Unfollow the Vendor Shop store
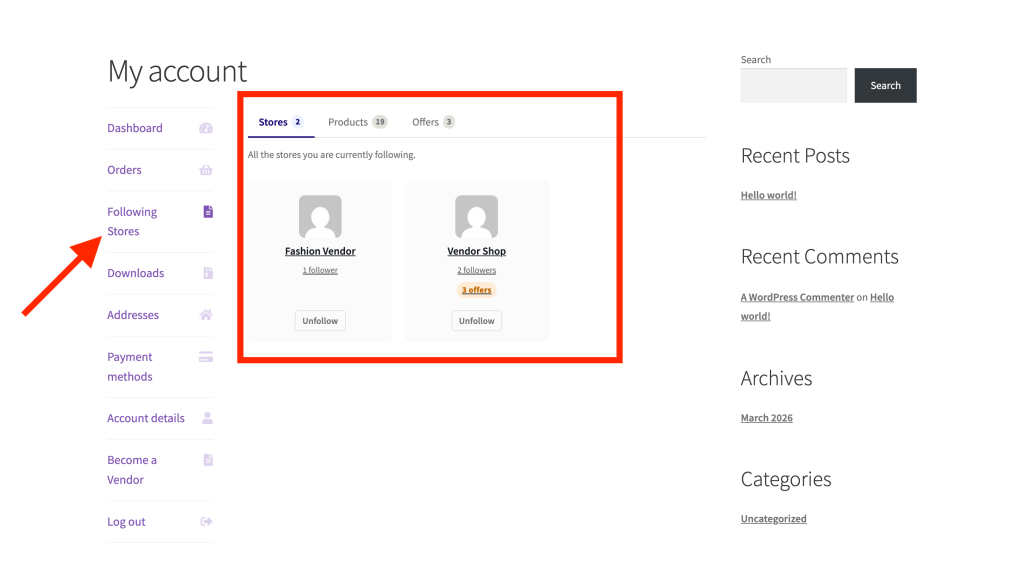Viewport: 1024px width, 579px height. click(x=477, y=321)
